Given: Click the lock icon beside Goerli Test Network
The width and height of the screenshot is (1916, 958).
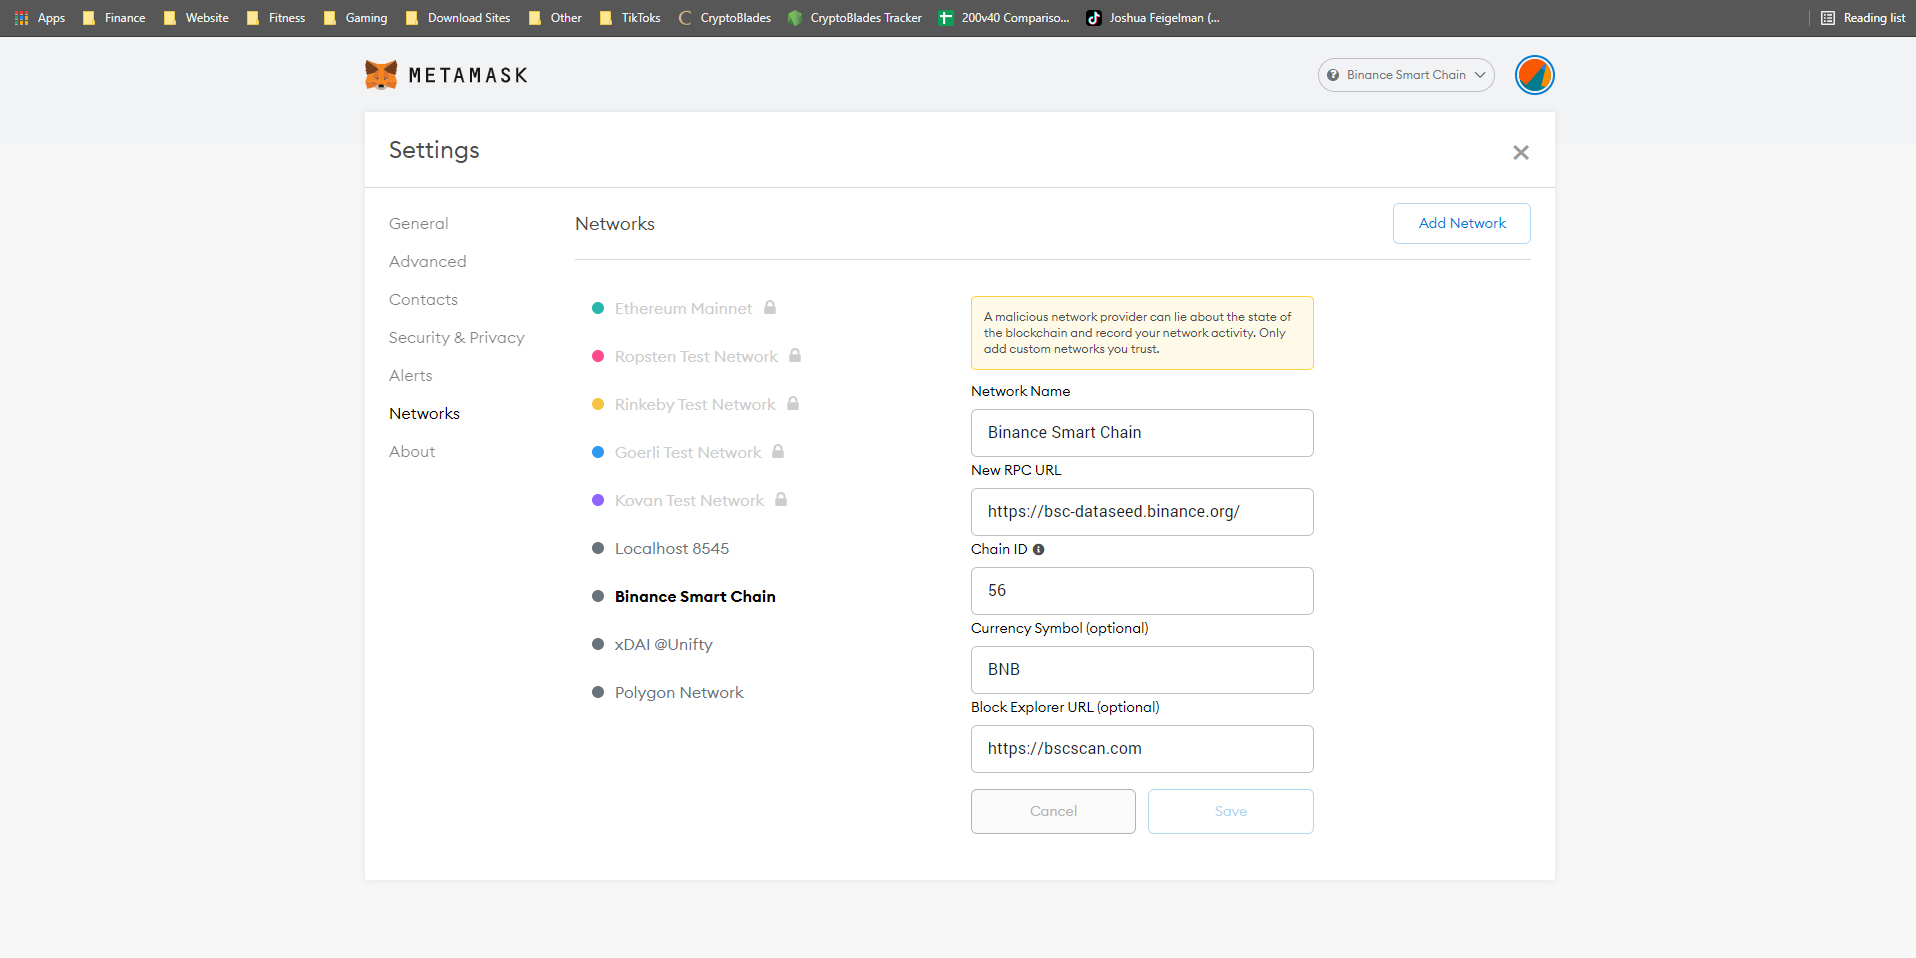Looking at the screenshot, I should point(778,451).
